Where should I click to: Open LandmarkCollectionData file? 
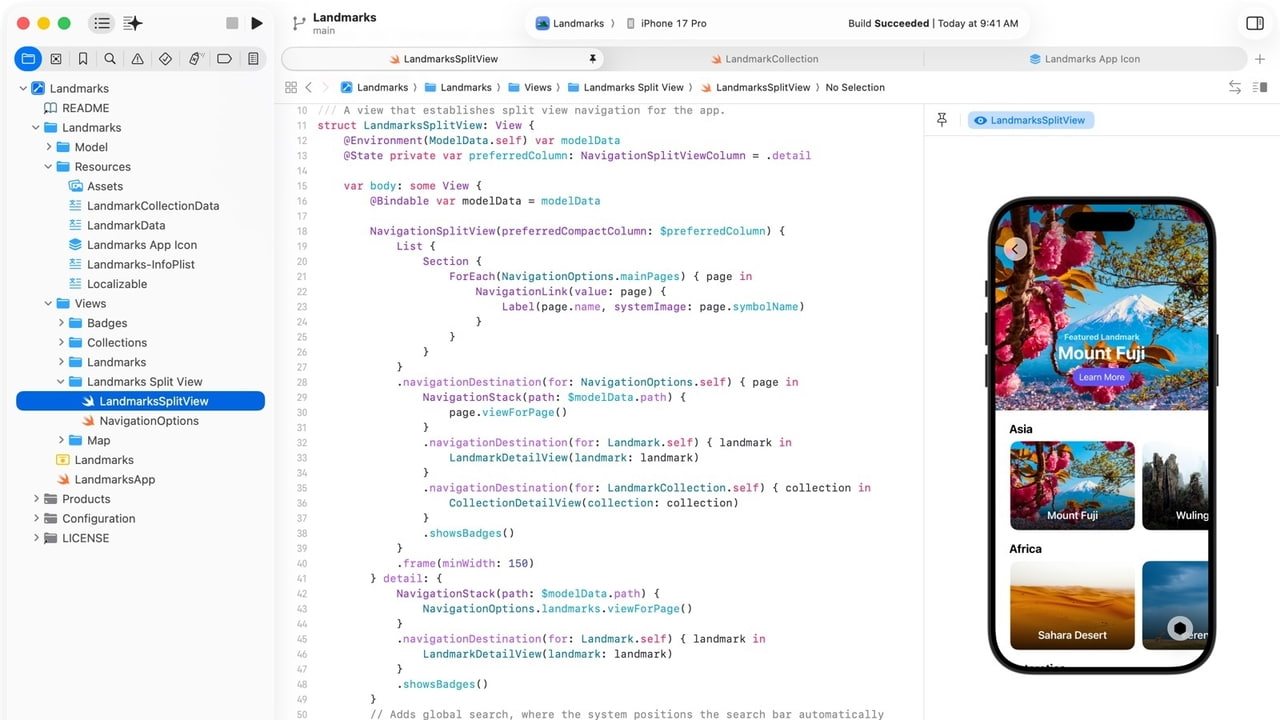point(143,205)
